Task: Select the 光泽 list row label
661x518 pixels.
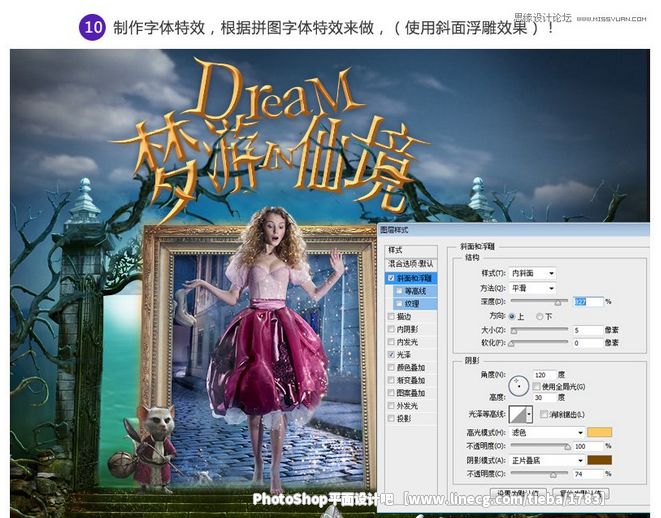Action: point(404,355)
